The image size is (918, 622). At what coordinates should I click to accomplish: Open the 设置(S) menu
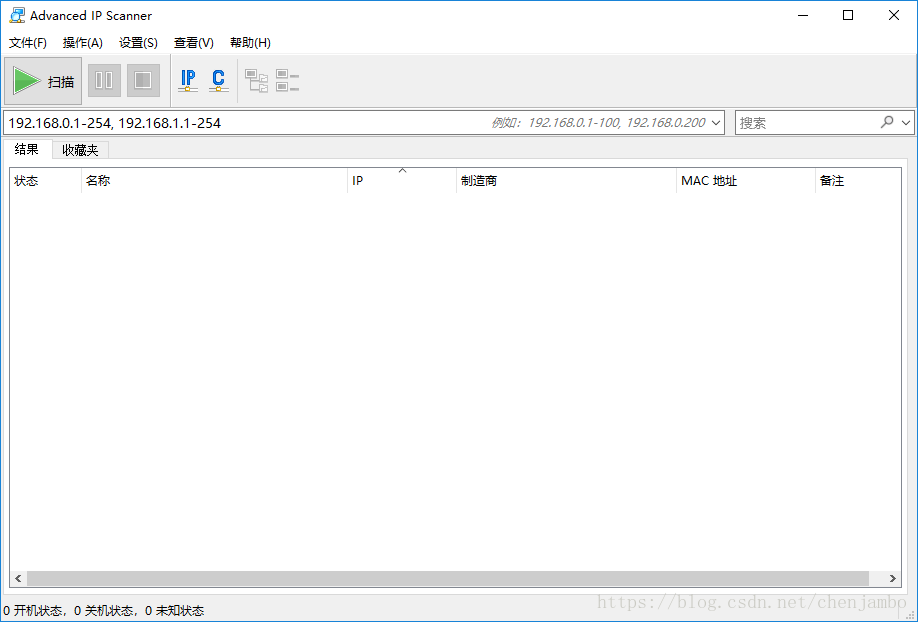tap(138, 43)
